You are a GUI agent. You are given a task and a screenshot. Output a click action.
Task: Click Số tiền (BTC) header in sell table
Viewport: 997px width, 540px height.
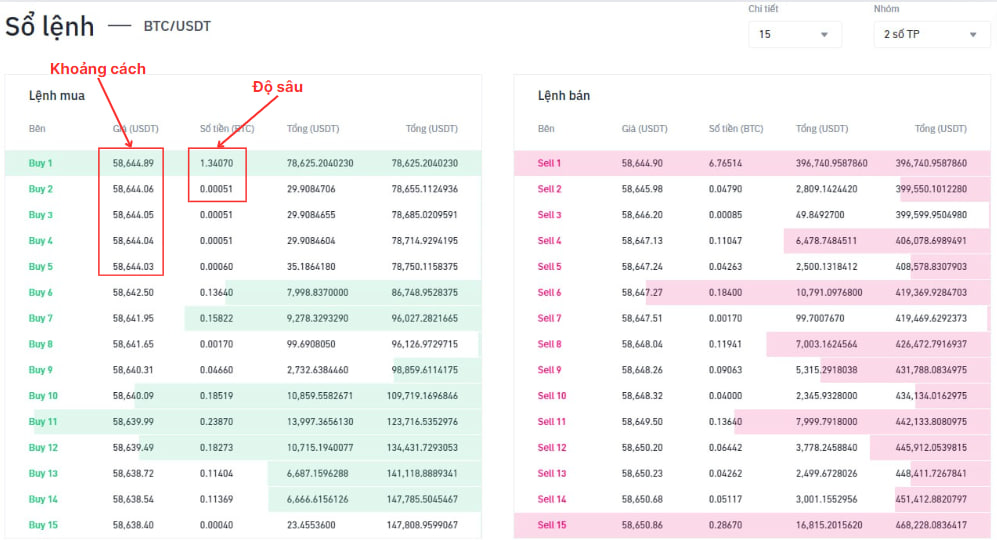click(736, 129)
